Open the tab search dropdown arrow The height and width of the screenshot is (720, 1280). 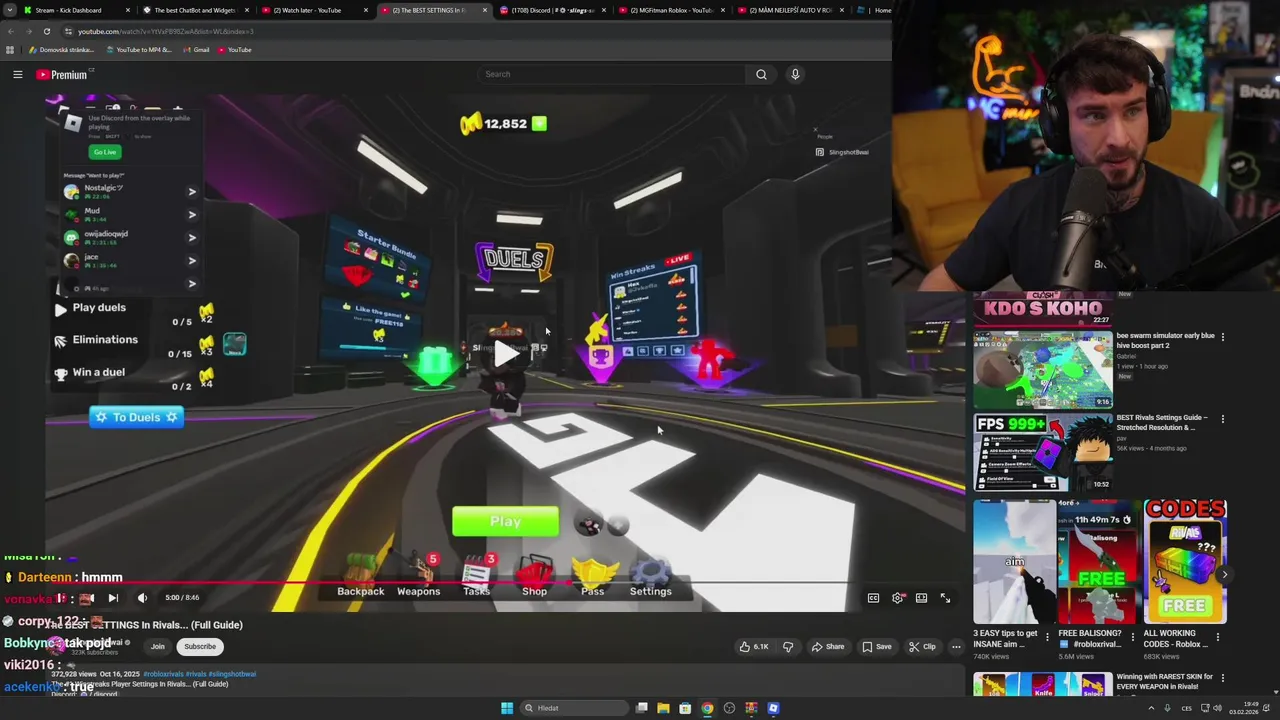11,10
